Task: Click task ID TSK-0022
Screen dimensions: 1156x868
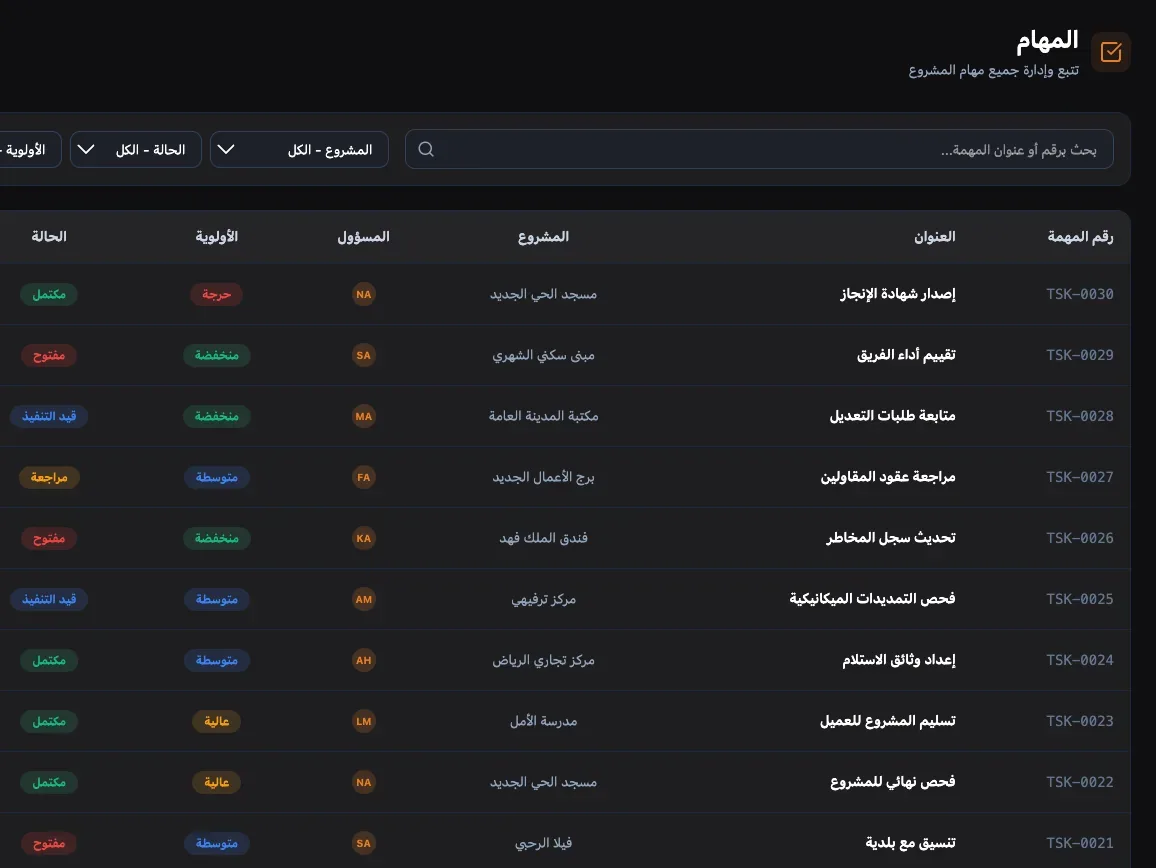Action: 1079,782
